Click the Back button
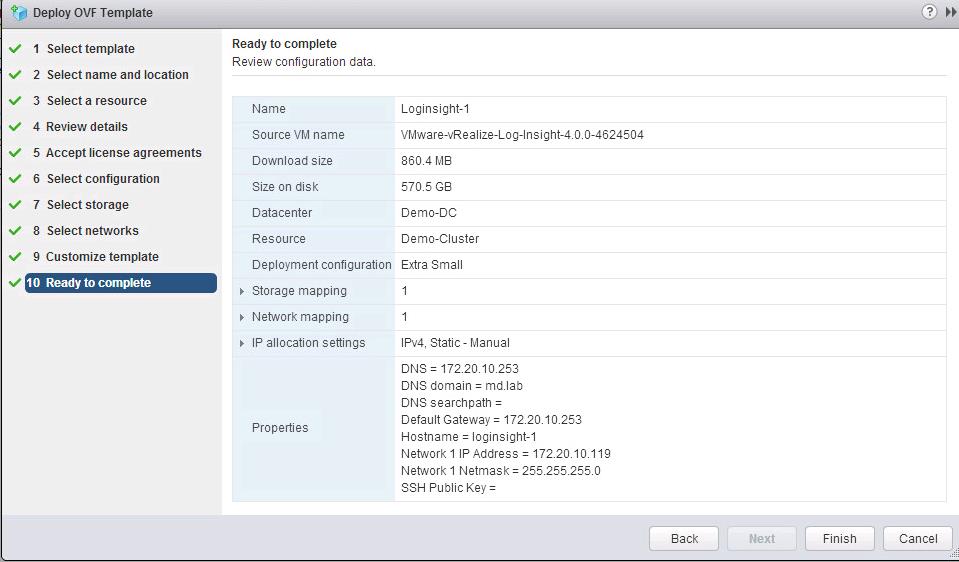Screen dimensions: 959x562 (684, 538)
